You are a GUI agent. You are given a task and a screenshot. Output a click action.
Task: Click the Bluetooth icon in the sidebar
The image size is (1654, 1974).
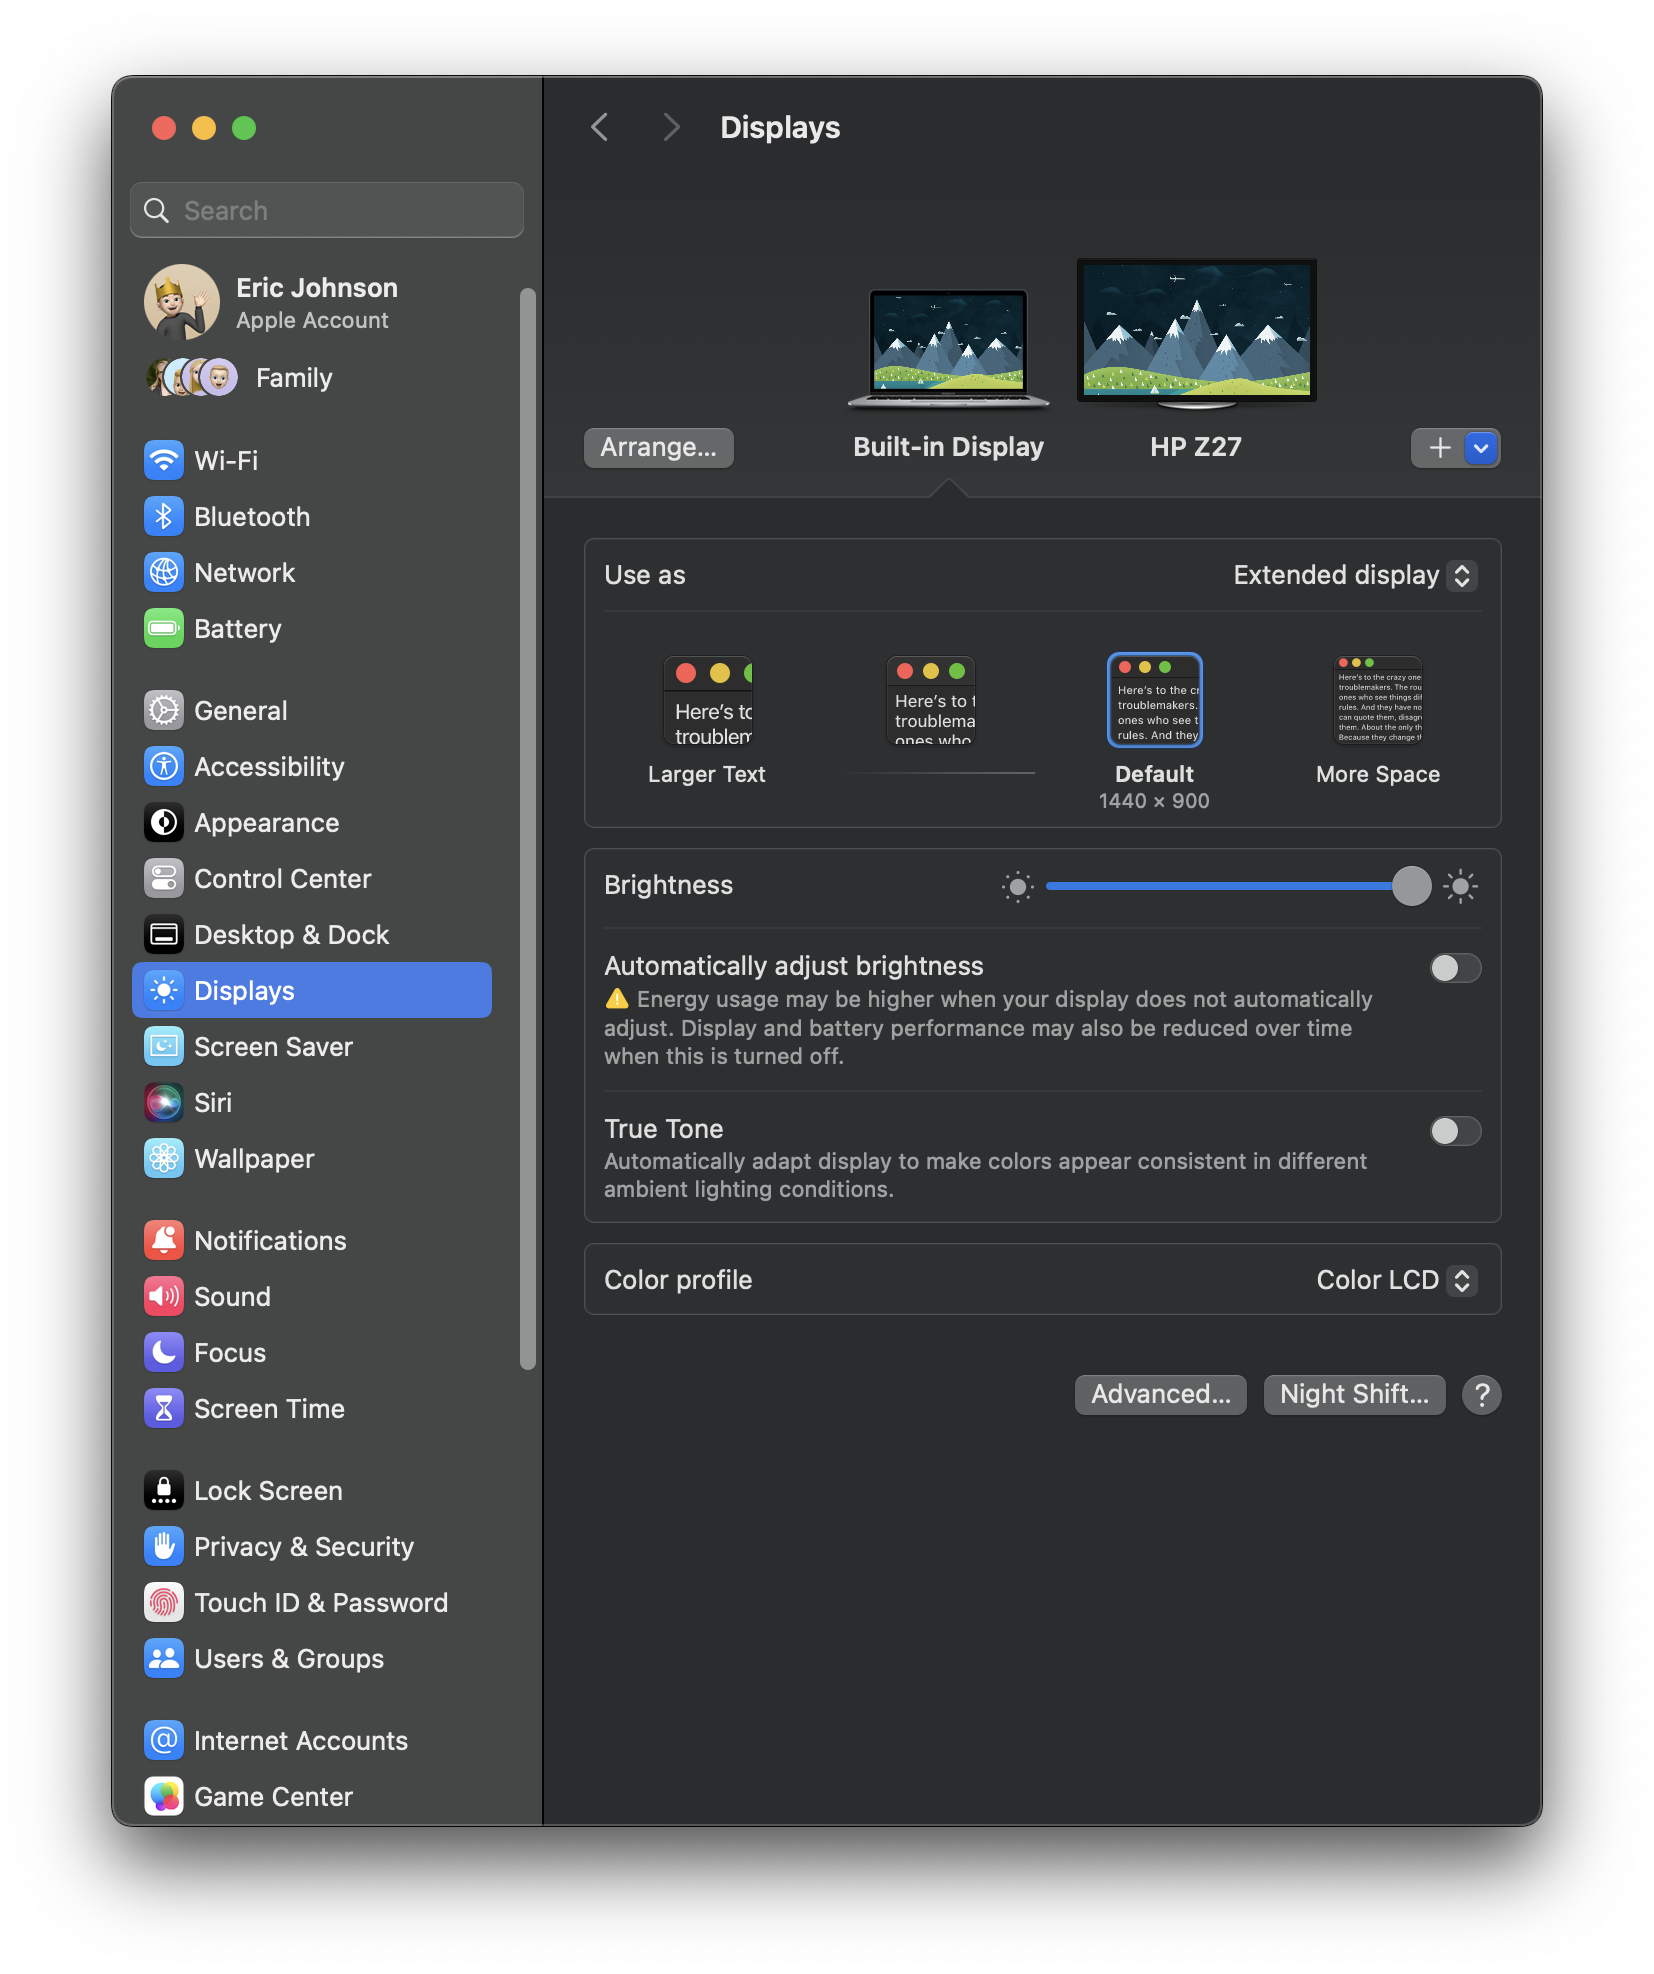(164, 517)
